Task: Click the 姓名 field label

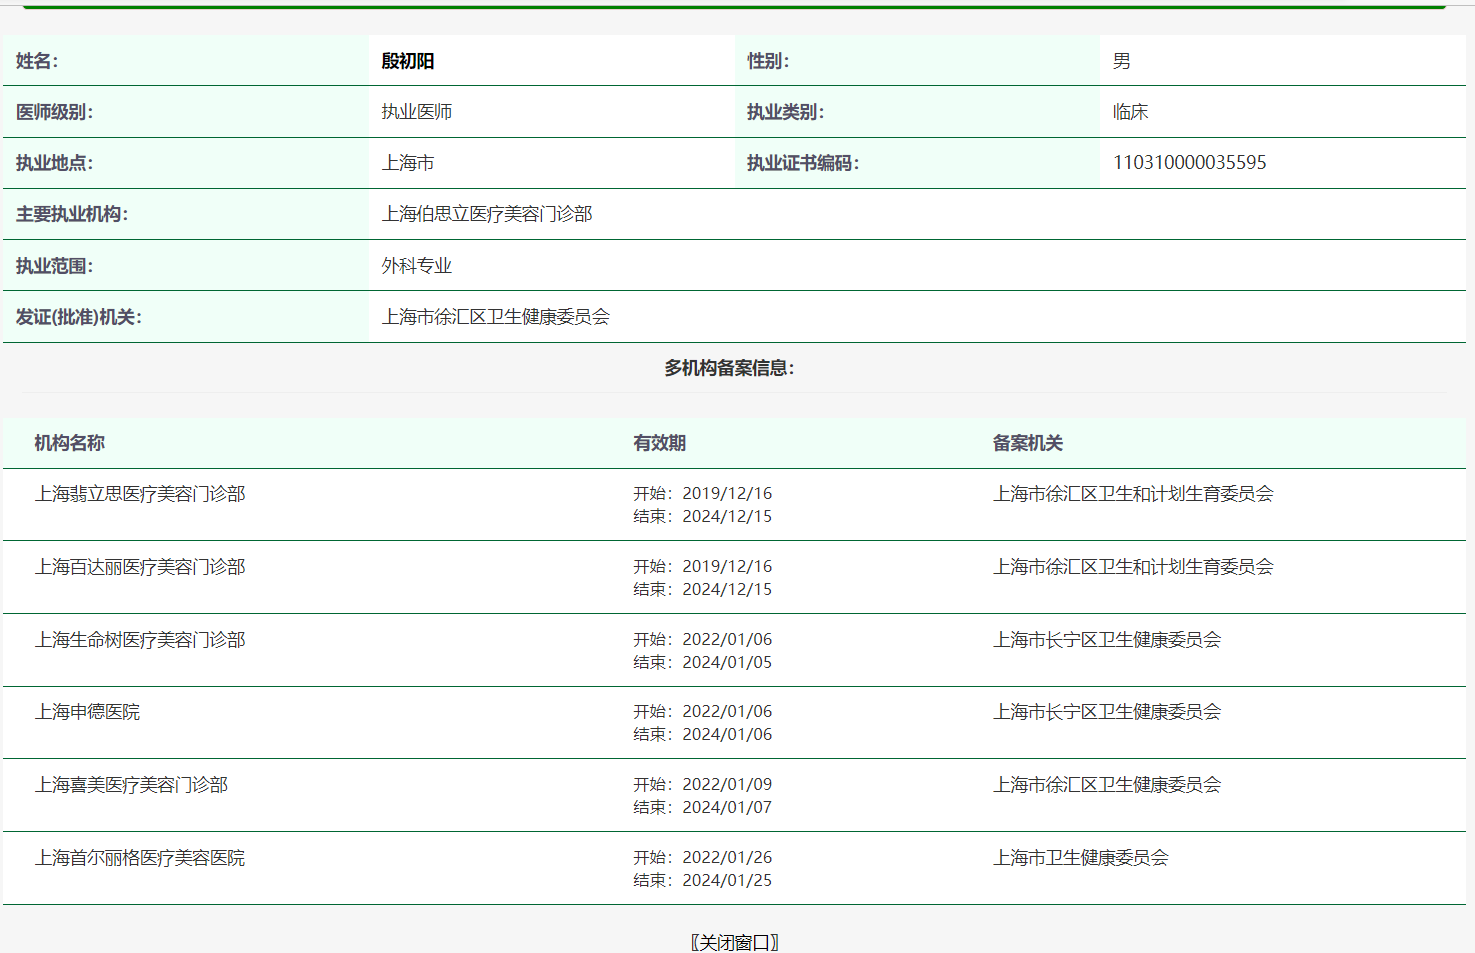Action: [x=37, y=61]
